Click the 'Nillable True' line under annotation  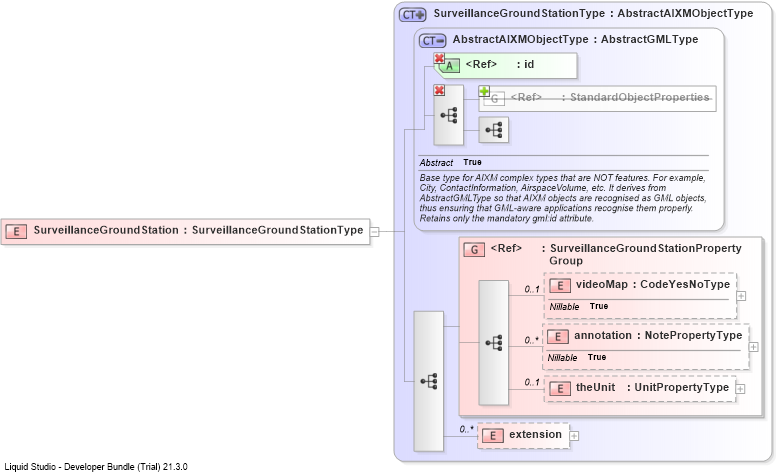pyautogui.click(x=577, y=357)
